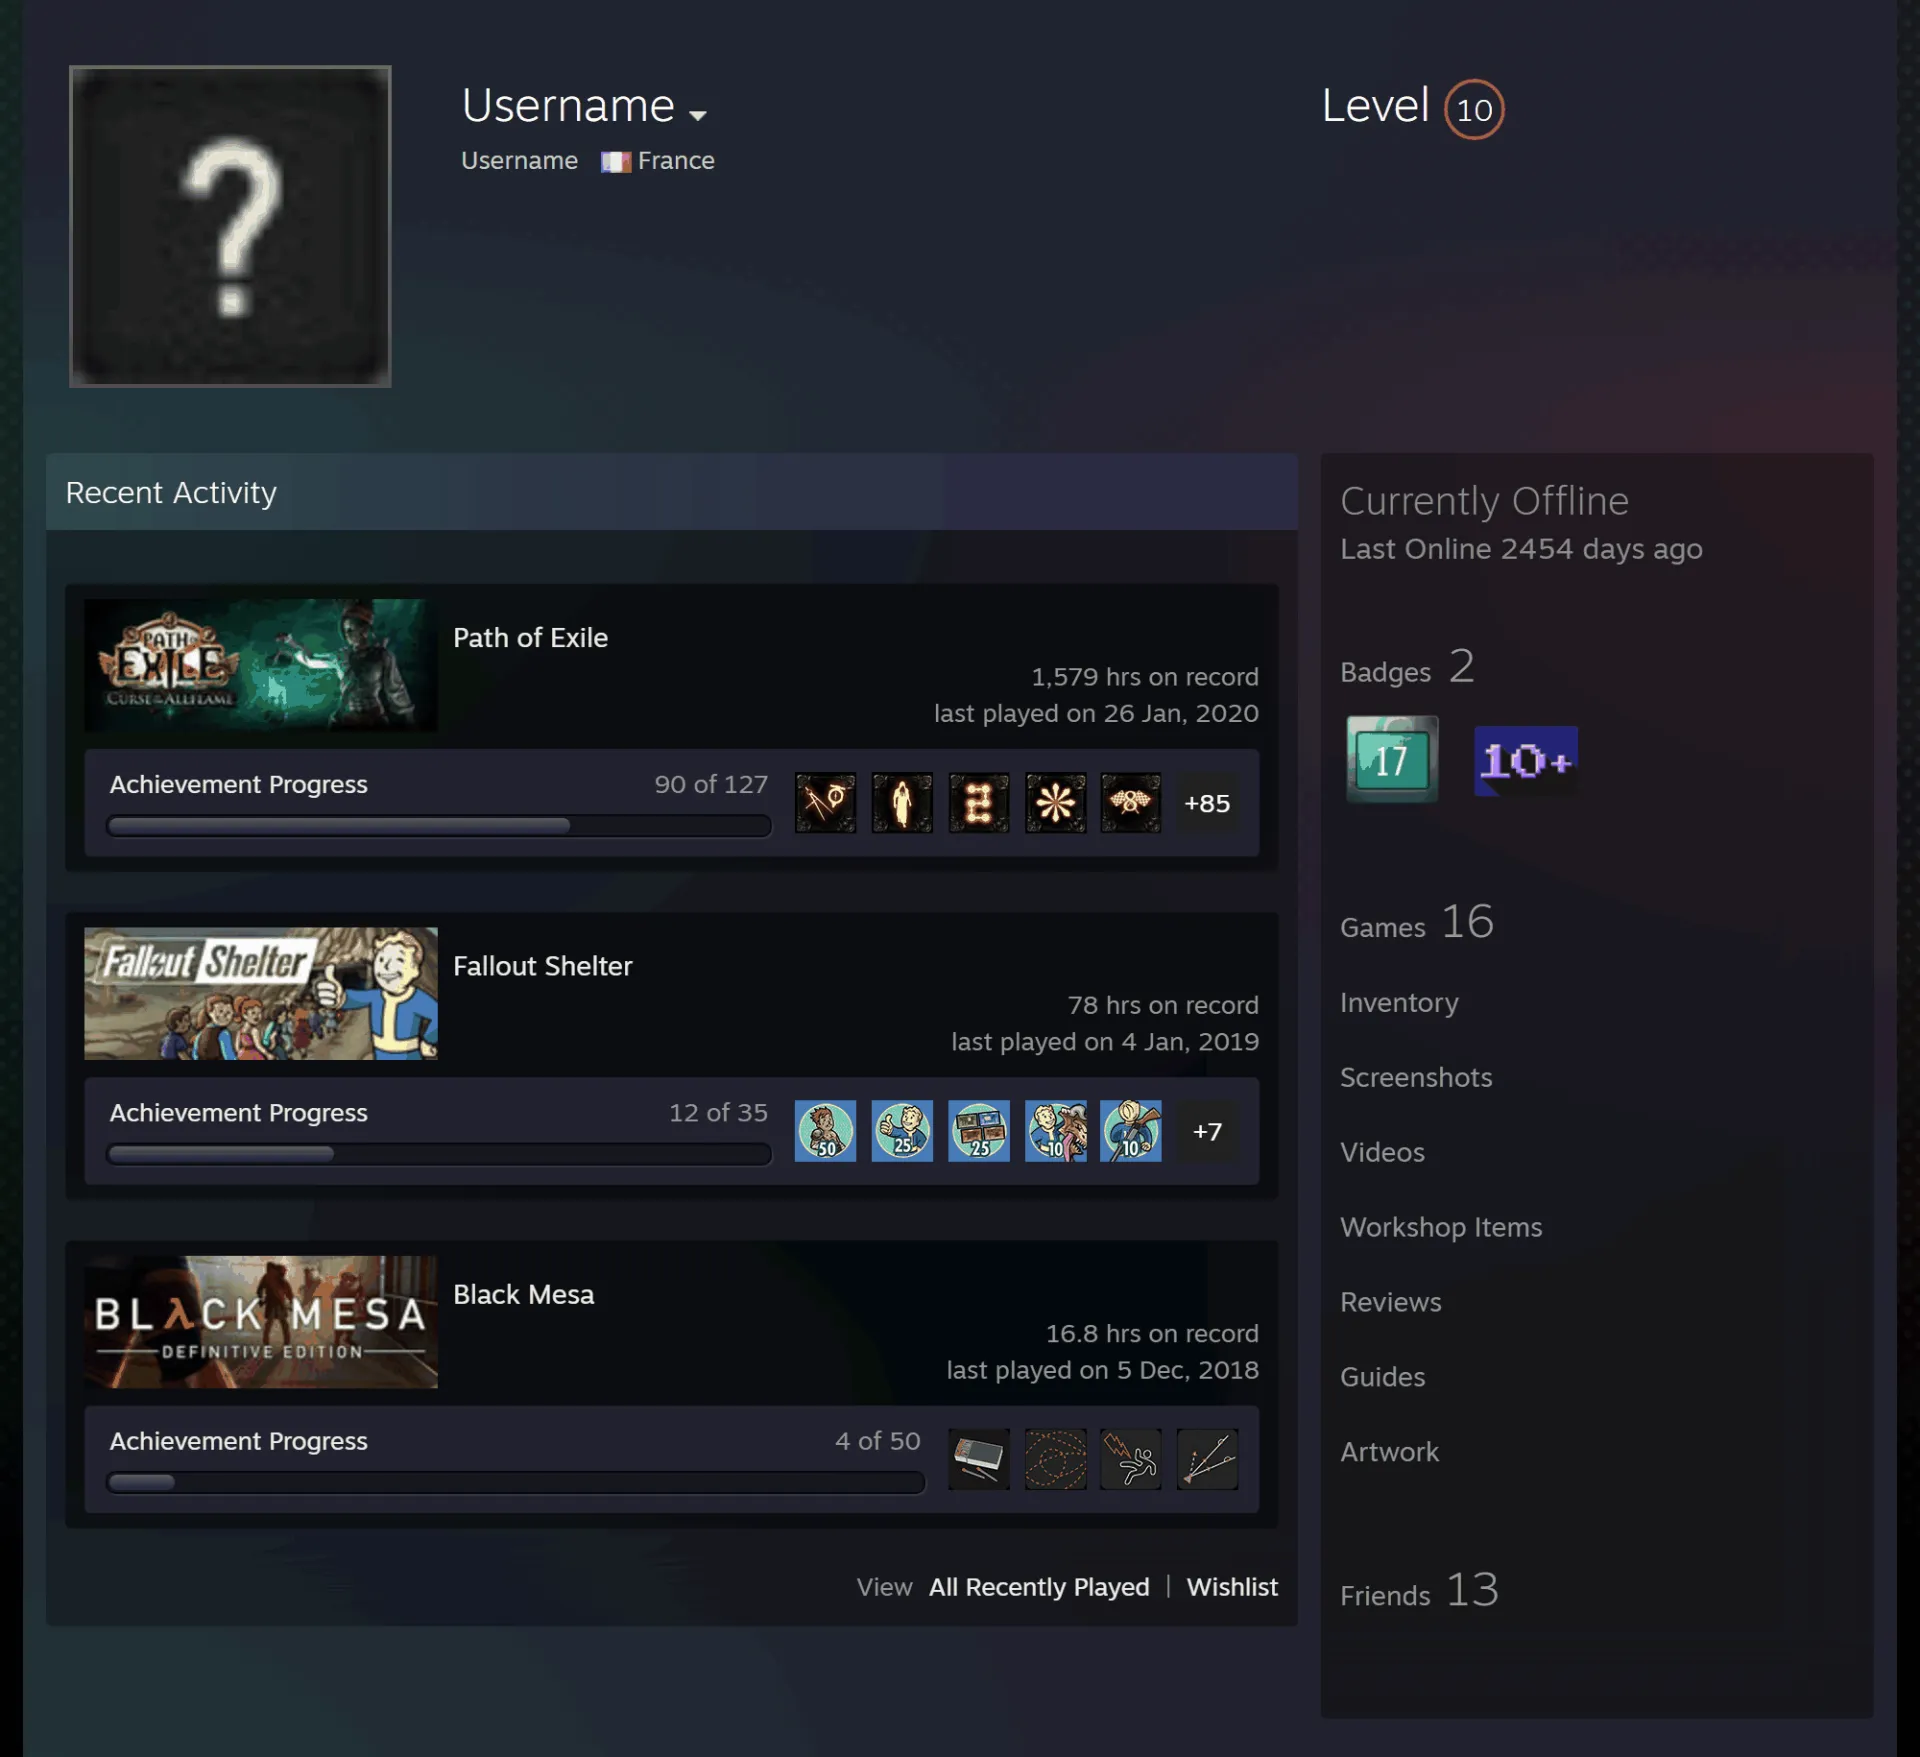Viewport: 1920px width, 1757px height.
Task: Click the first Black Mesa achievement icon
Action: [x=979, y=1459]
